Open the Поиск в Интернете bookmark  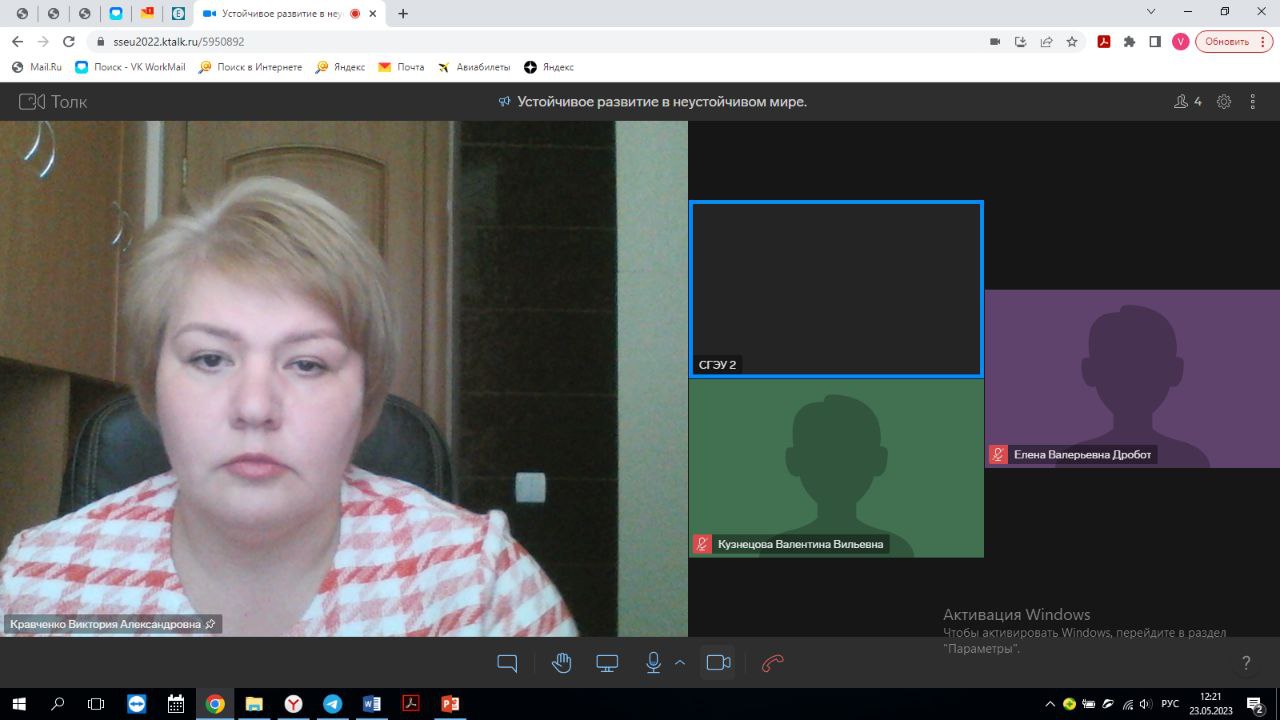(x=250, y=67)
